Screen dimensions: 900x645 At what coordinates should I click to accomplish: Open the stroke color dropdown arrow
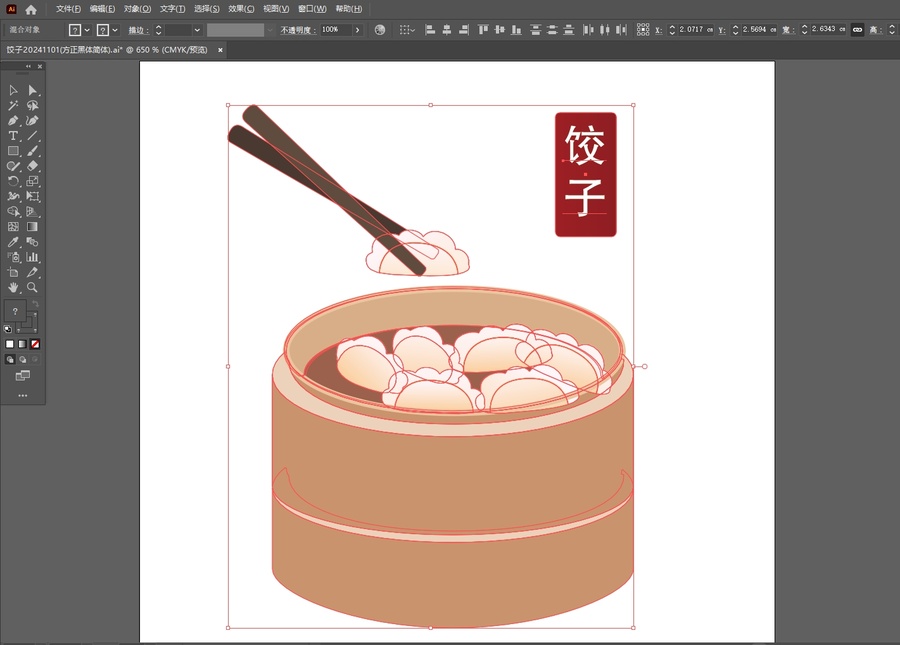pos(115,30)
